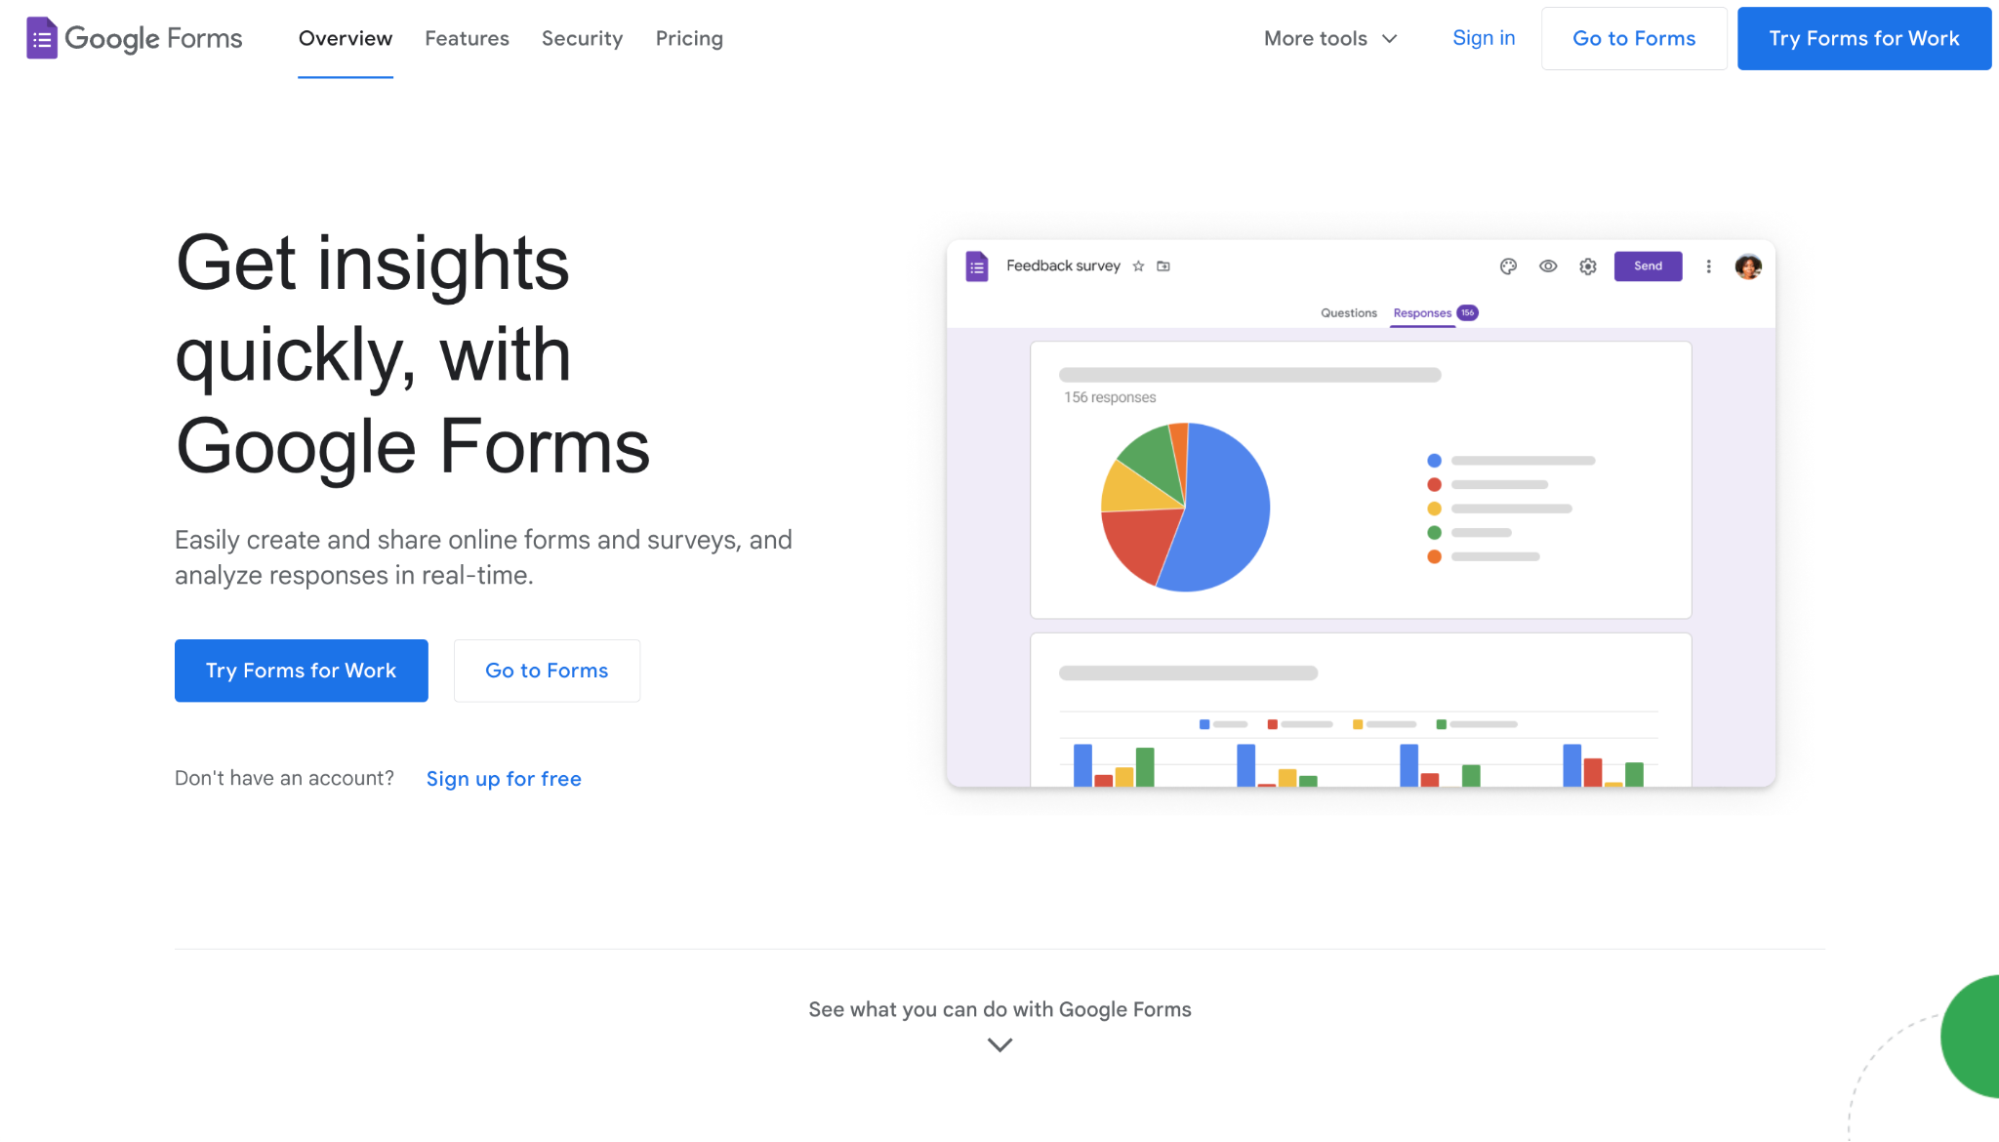Screen dimensions: 1999x1142
Task: Click Go to Forms outlined button
Action: (546, 670)
